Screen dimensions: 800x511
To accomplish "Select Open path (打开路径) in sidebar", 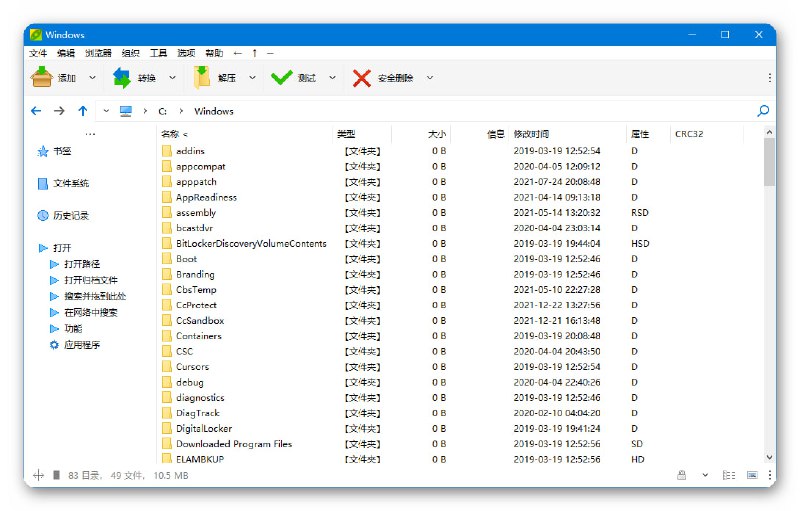I will (x=76, y=264).
